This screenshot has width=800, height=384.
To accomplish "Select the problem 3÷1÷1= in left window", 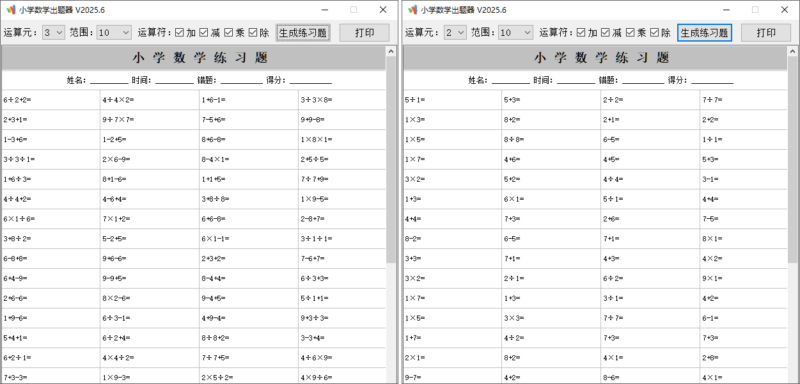I will [x=316, y=239].
